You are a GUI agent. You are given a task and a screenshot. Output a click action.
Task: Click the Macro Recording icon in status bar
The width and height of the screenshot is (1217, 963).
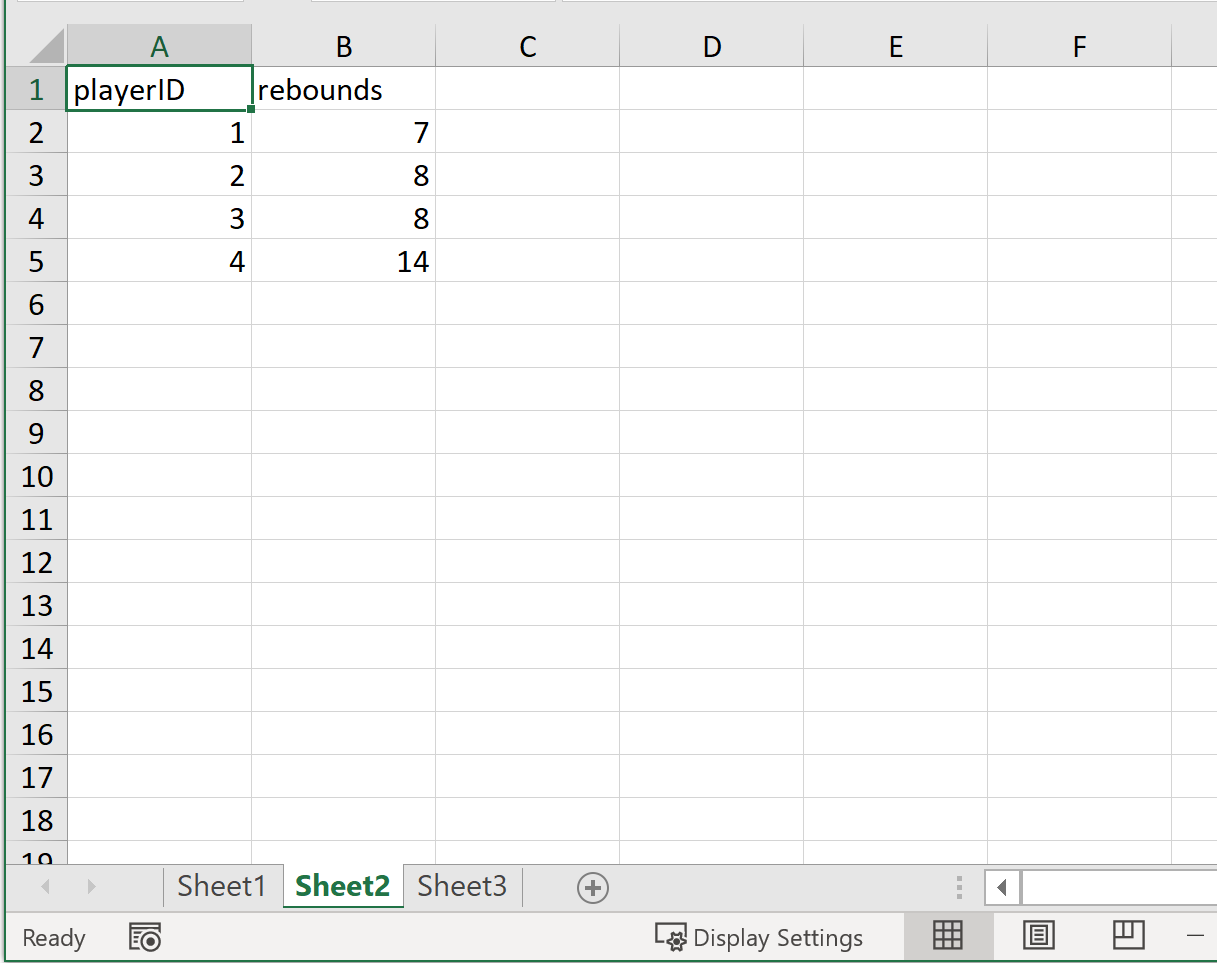point(146,937)
